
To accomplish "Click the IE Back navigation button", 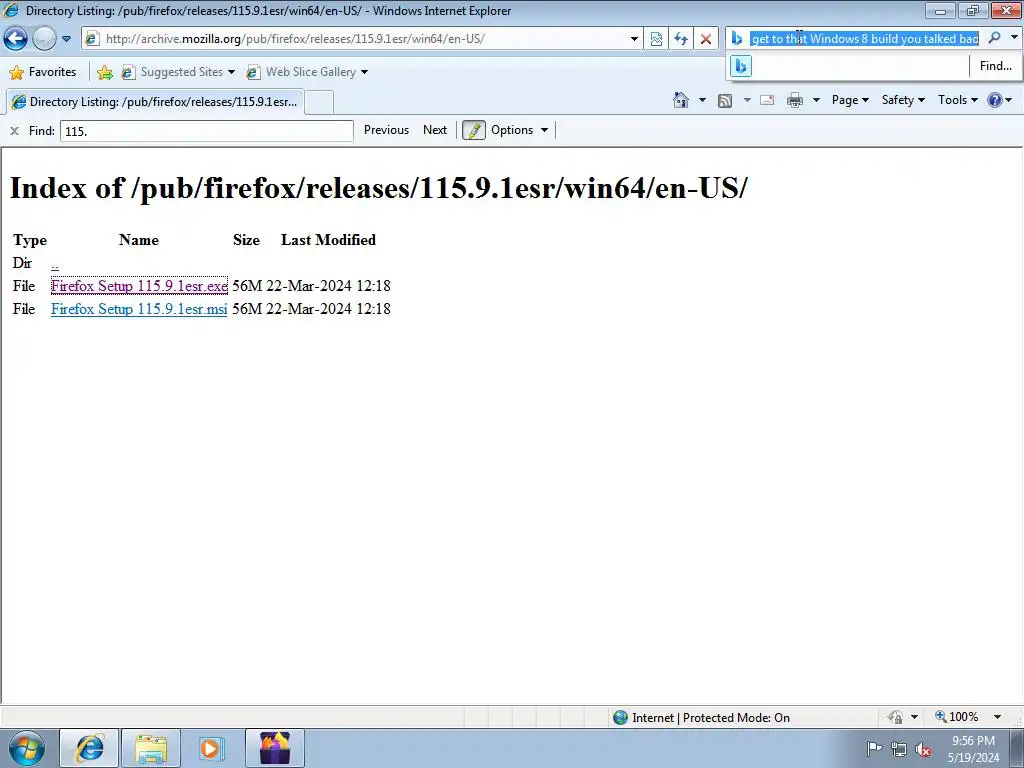I will pyautogui.click(x=15, y=39).
